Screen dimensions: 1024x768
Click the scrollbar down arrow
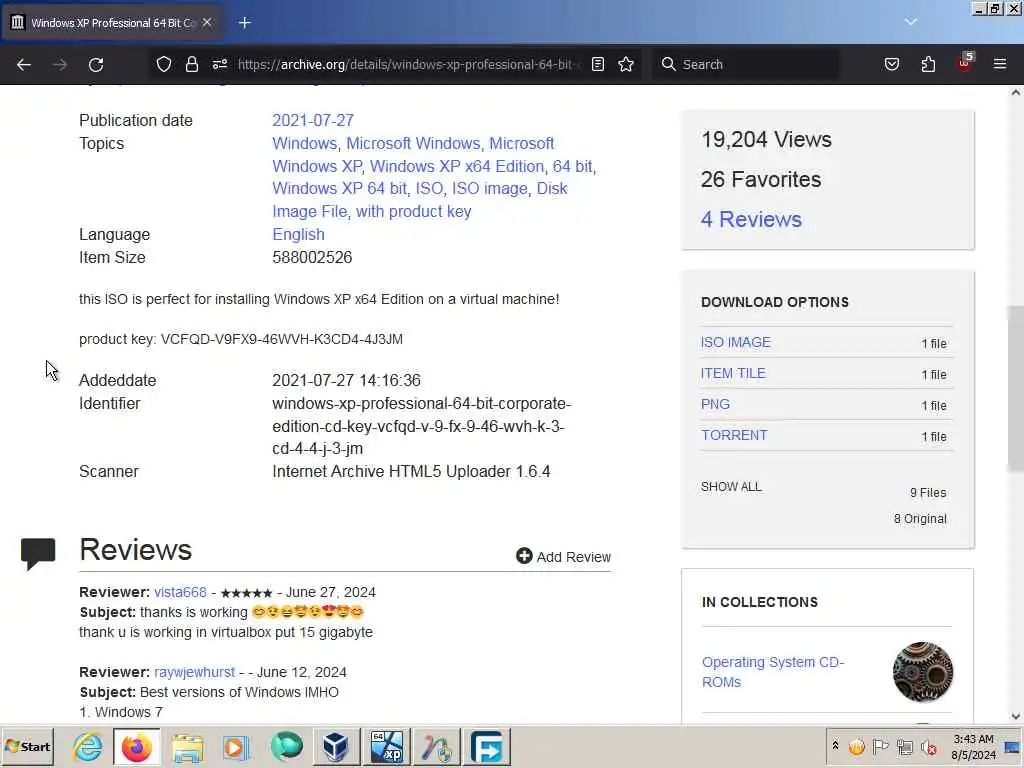pos(1016,716)
